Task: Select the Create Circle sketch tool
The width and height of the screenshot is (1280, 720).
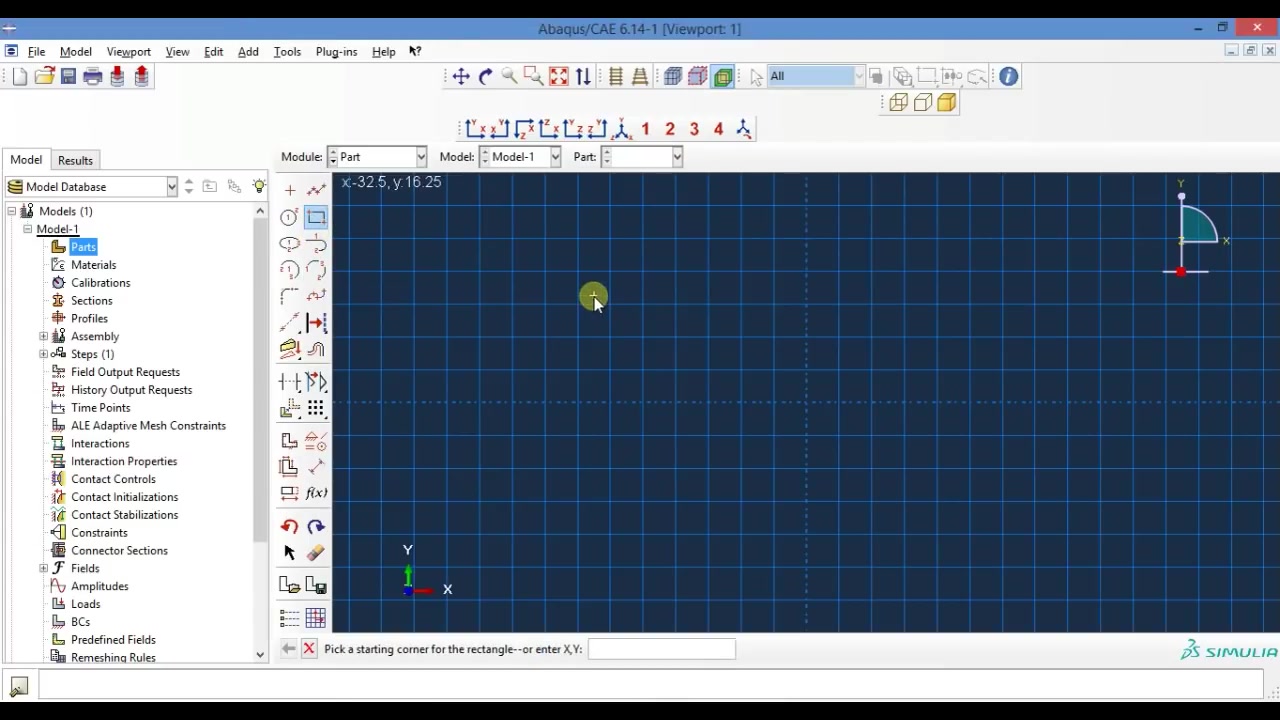Action: point(290,217)
